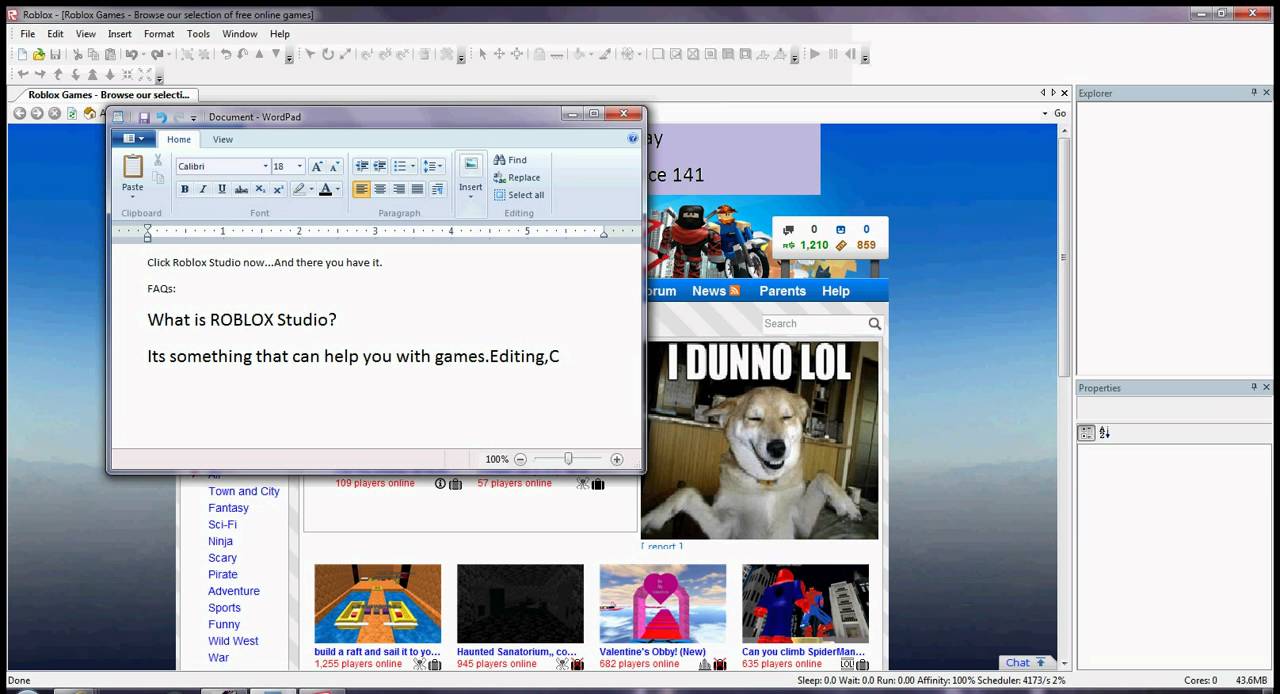The height and width of the screenshot is (694, 1280).
Task: Click Paste icon in WordPad ribbon
Action: click(x=133, y=166)
